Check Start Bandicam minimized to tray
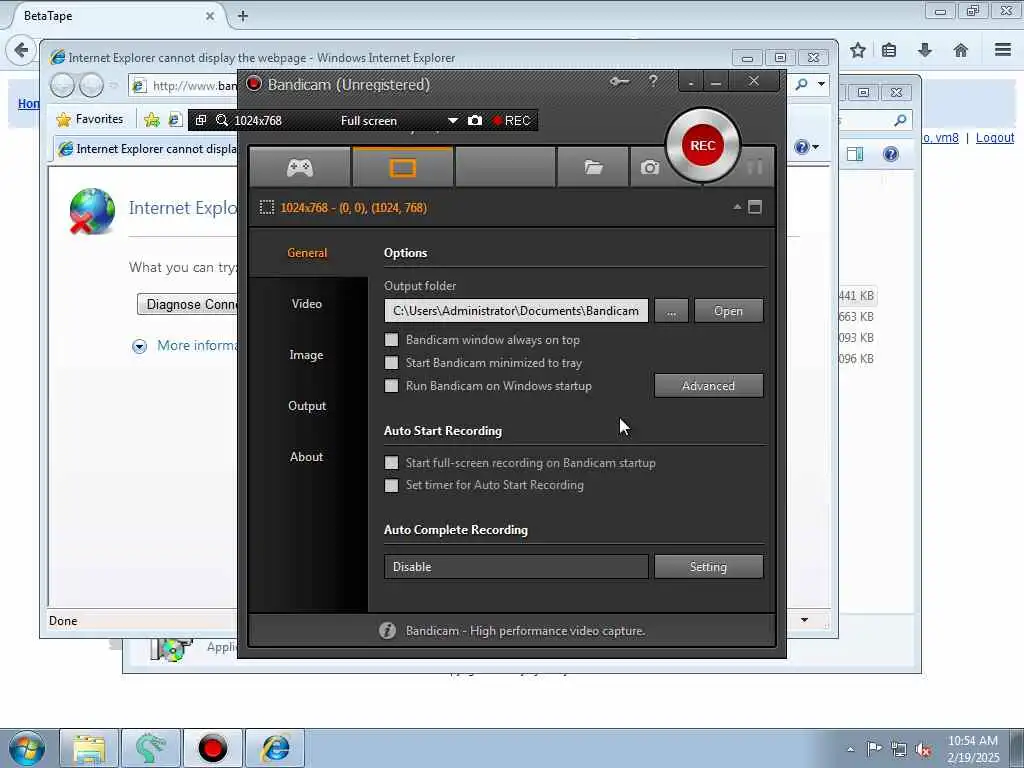This screenshot has height=768, width=1024. pos(391,362)
